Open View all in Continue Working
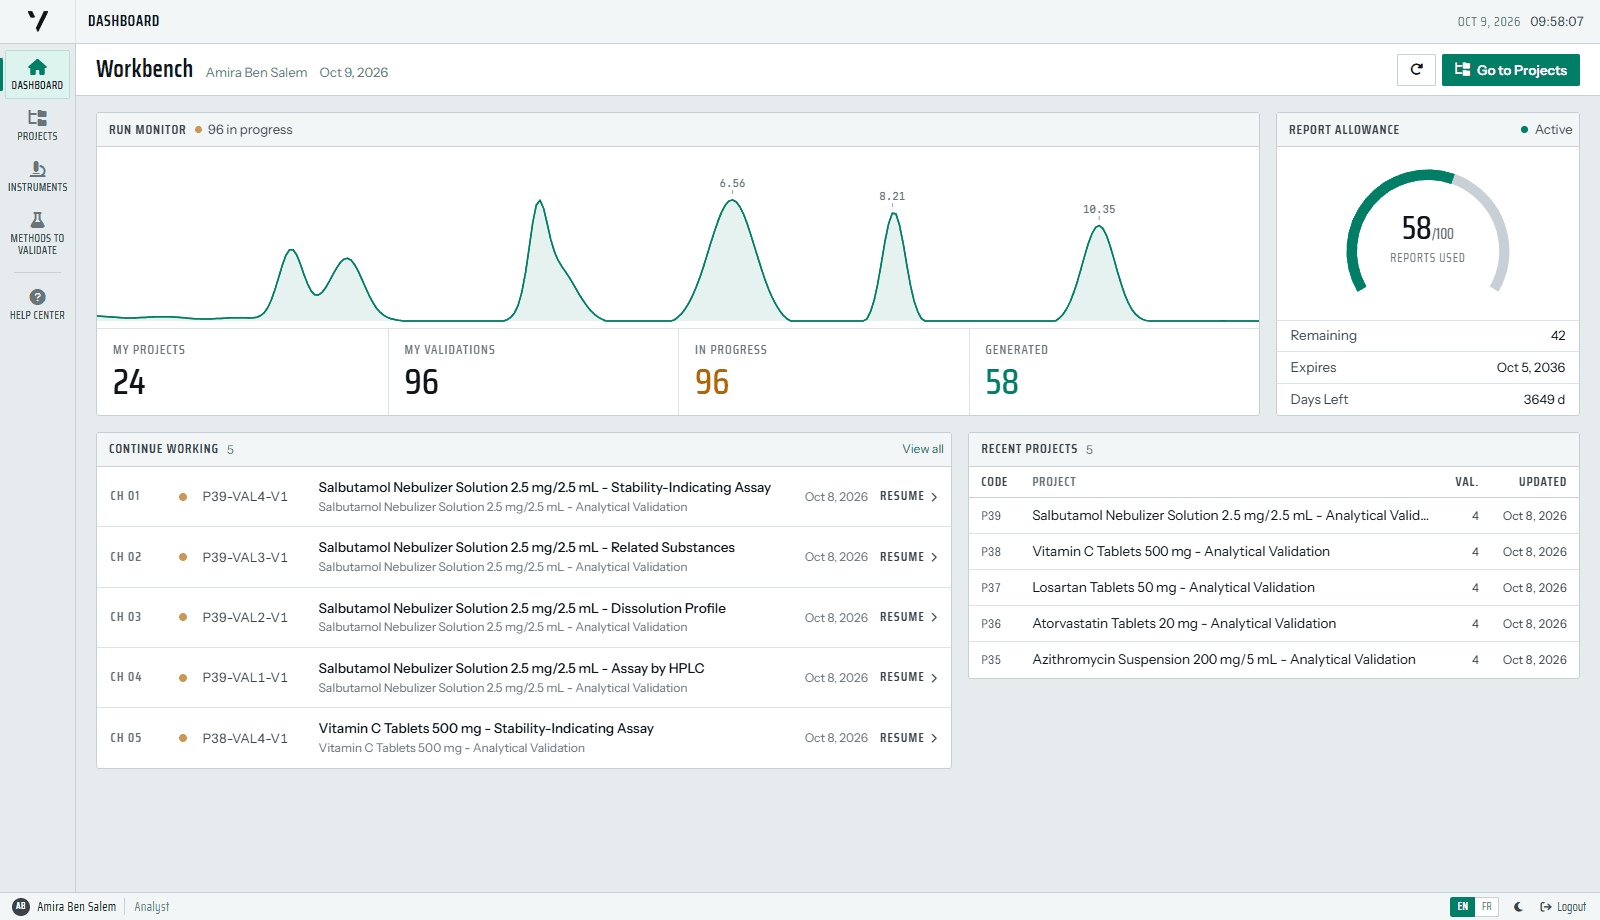The image size is (1600, 920). pos(923,449)
